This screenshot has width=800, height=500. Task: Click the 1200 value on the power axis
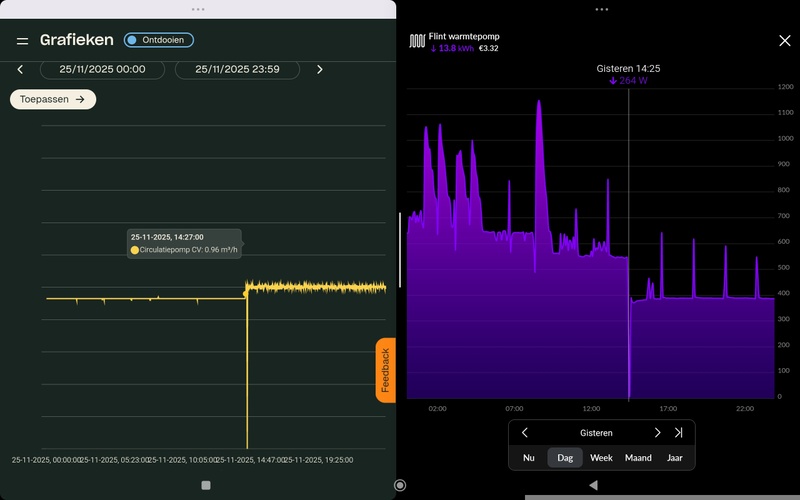(x=785, y=87)
